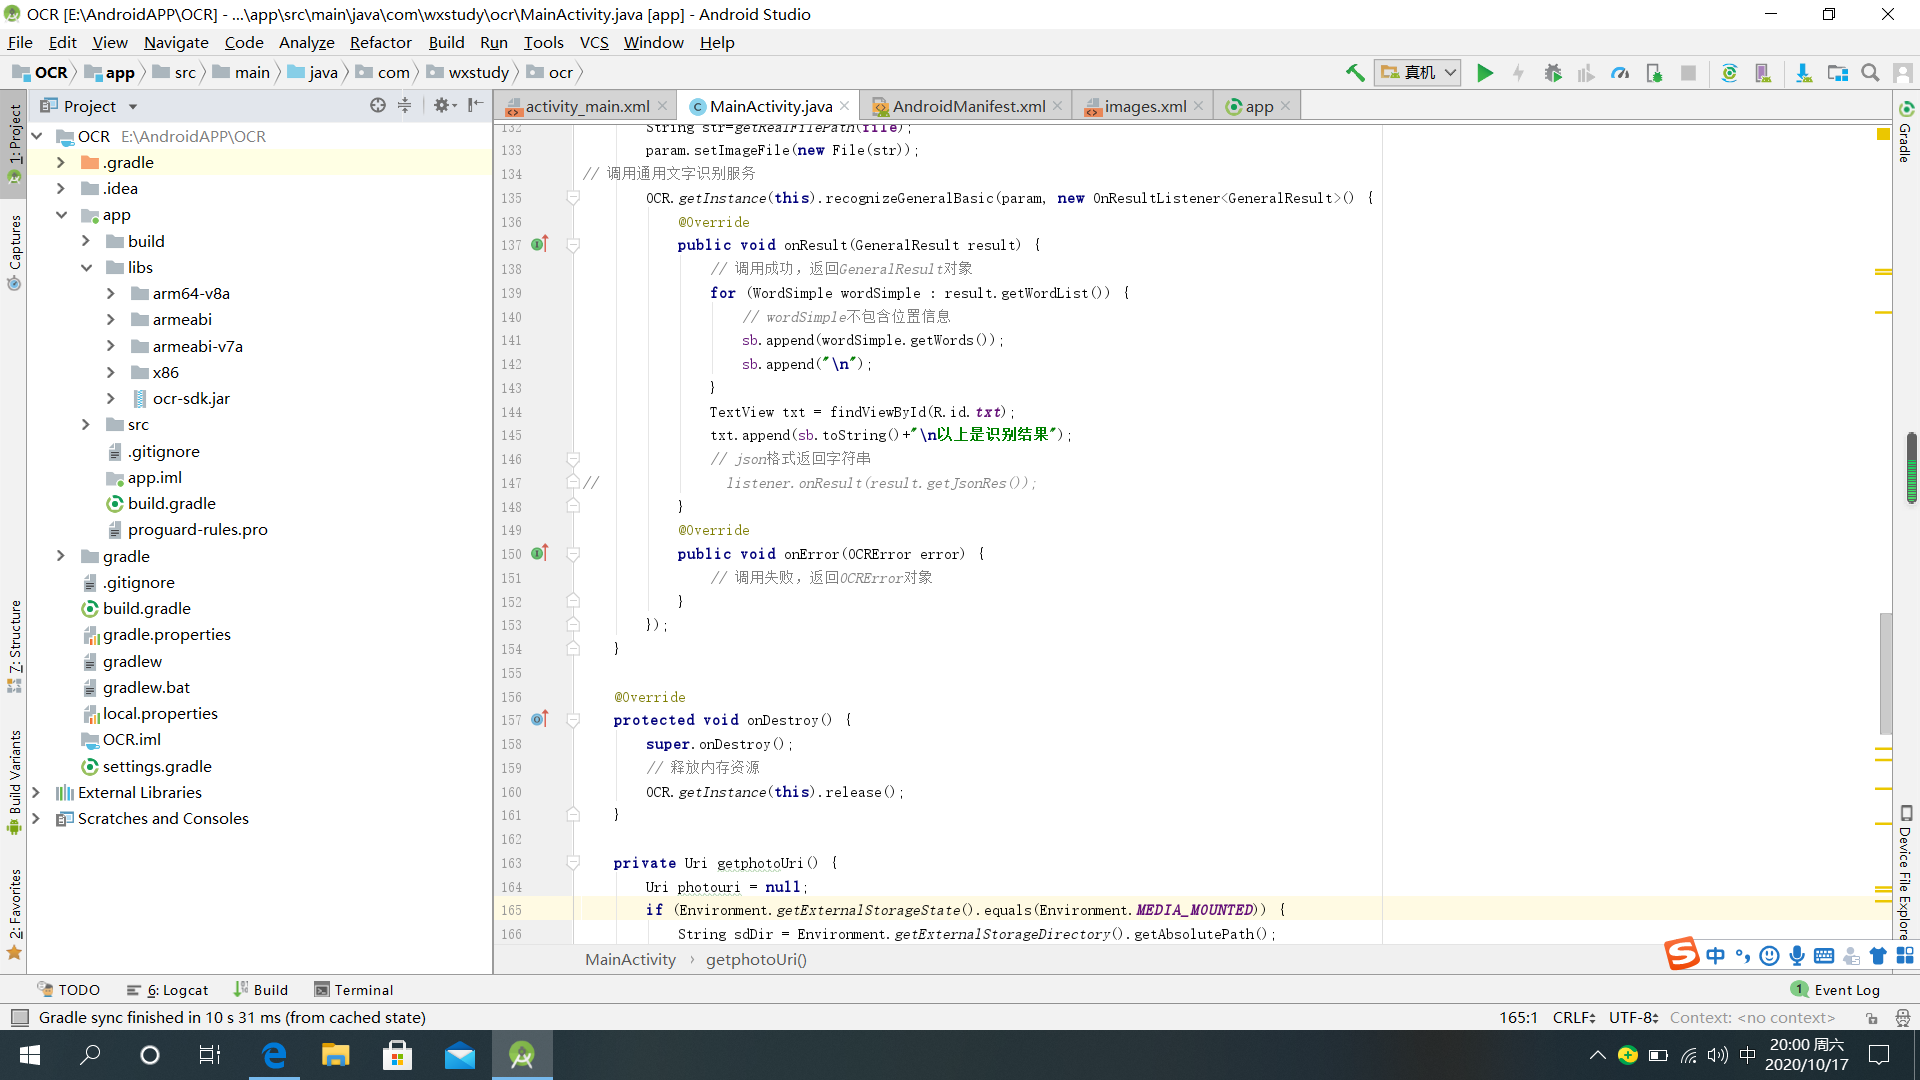Open the run configuration dropdown
This screenshot has width=1920, height=1080.
[1418, 73]
